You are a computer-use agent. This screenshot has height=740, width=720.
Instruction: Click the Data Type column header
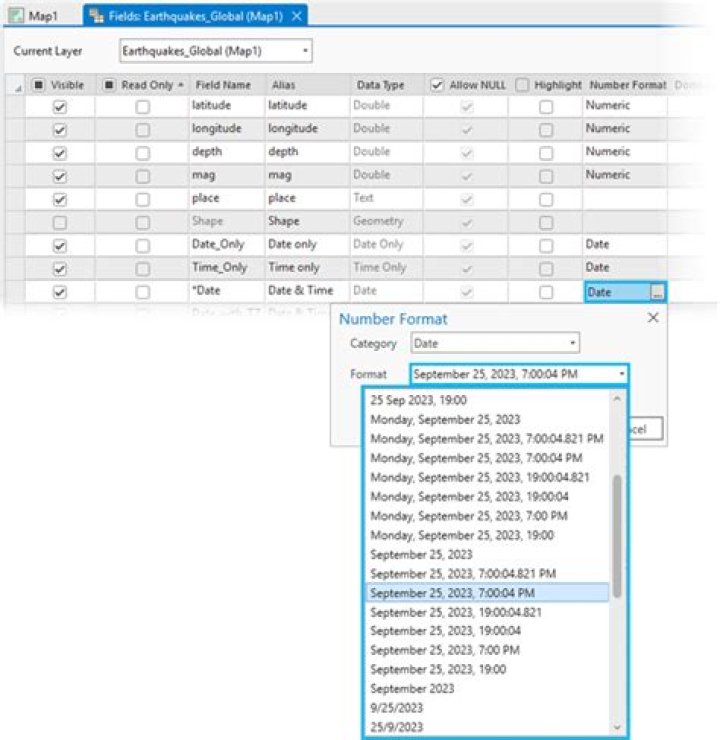click(380, 85)
